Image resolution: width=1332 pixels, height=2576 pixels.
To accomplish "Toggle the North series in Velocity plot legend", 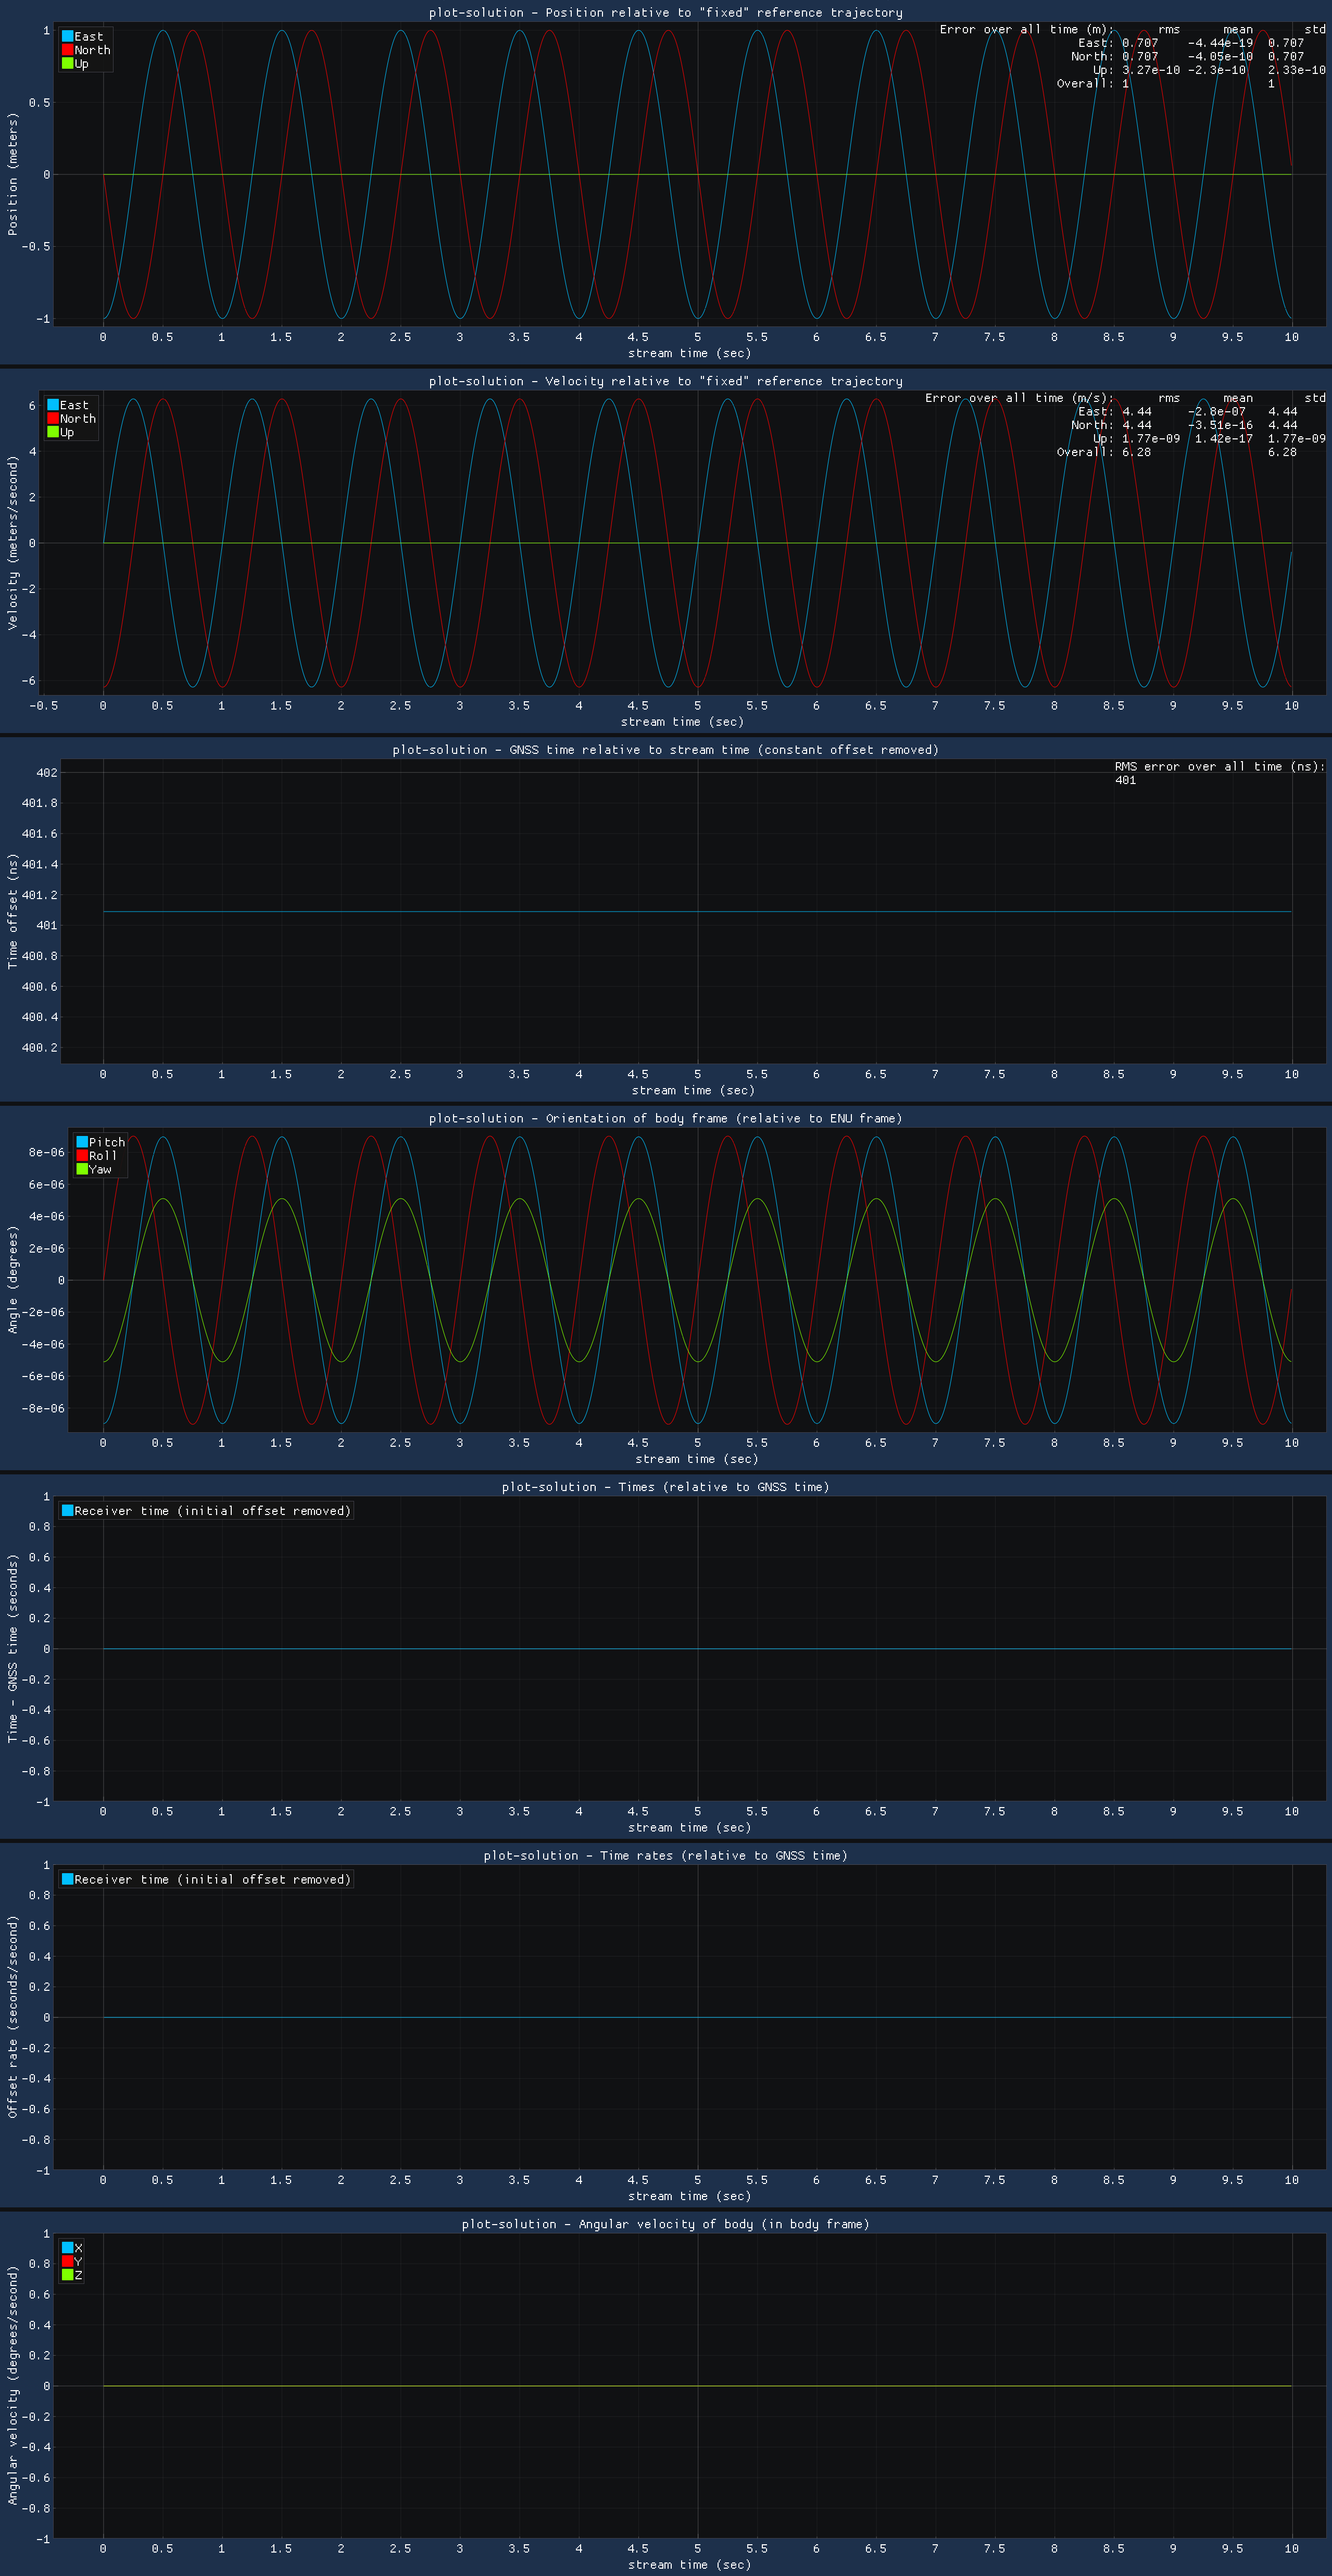I will [72, 419].
